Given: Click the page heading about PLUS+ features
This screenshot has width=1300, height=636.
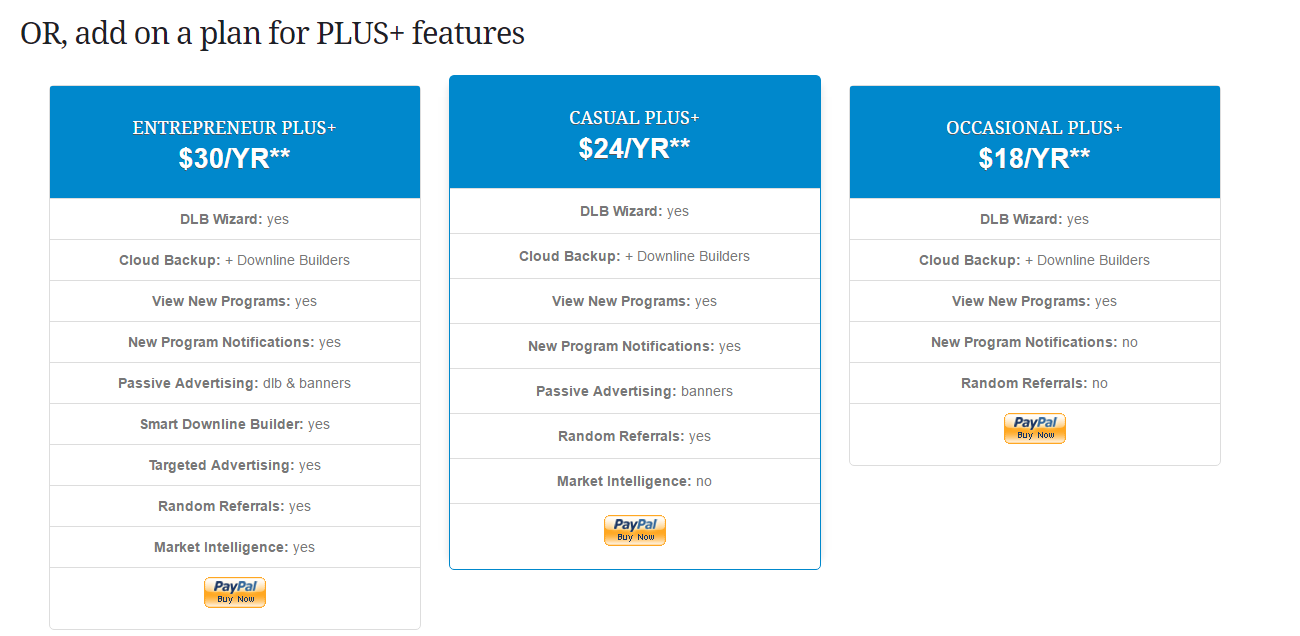Looking at the screenshot, I should [272, 33].
